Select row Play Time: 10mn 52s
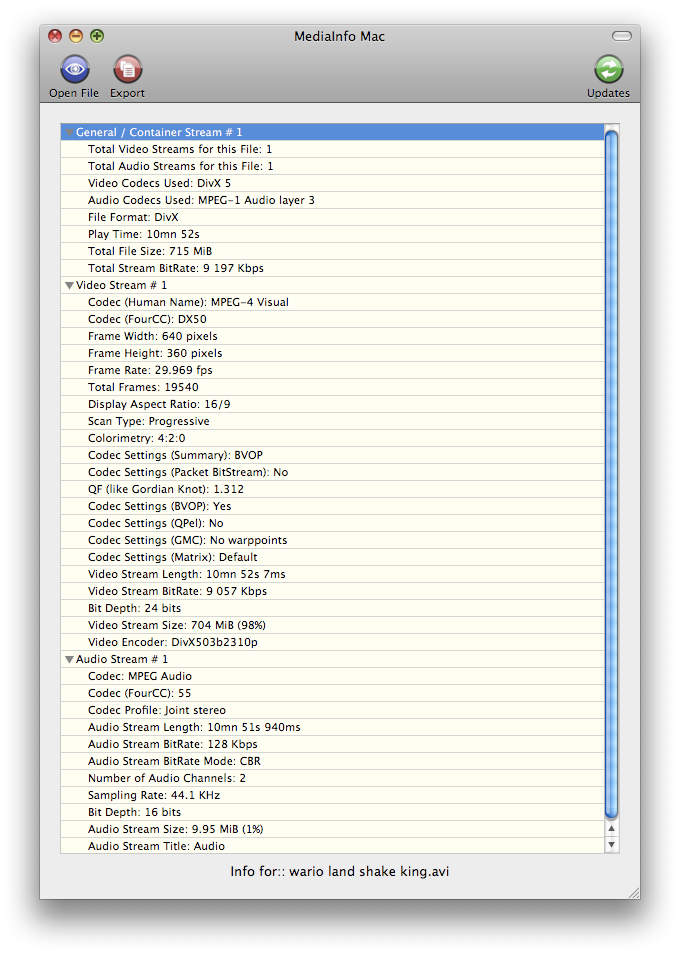The image size is (680, 954). pyautogui.click(x=332, y=234)
